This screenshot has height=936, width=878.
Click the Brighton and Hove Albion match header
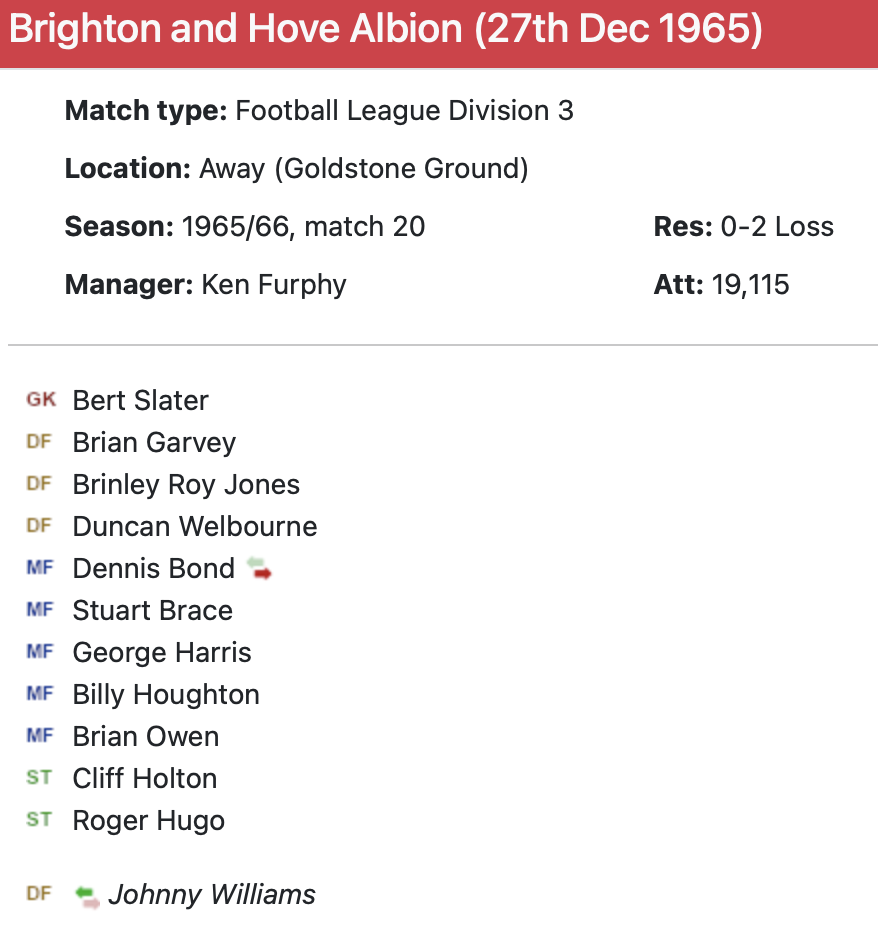pos(386,31)
